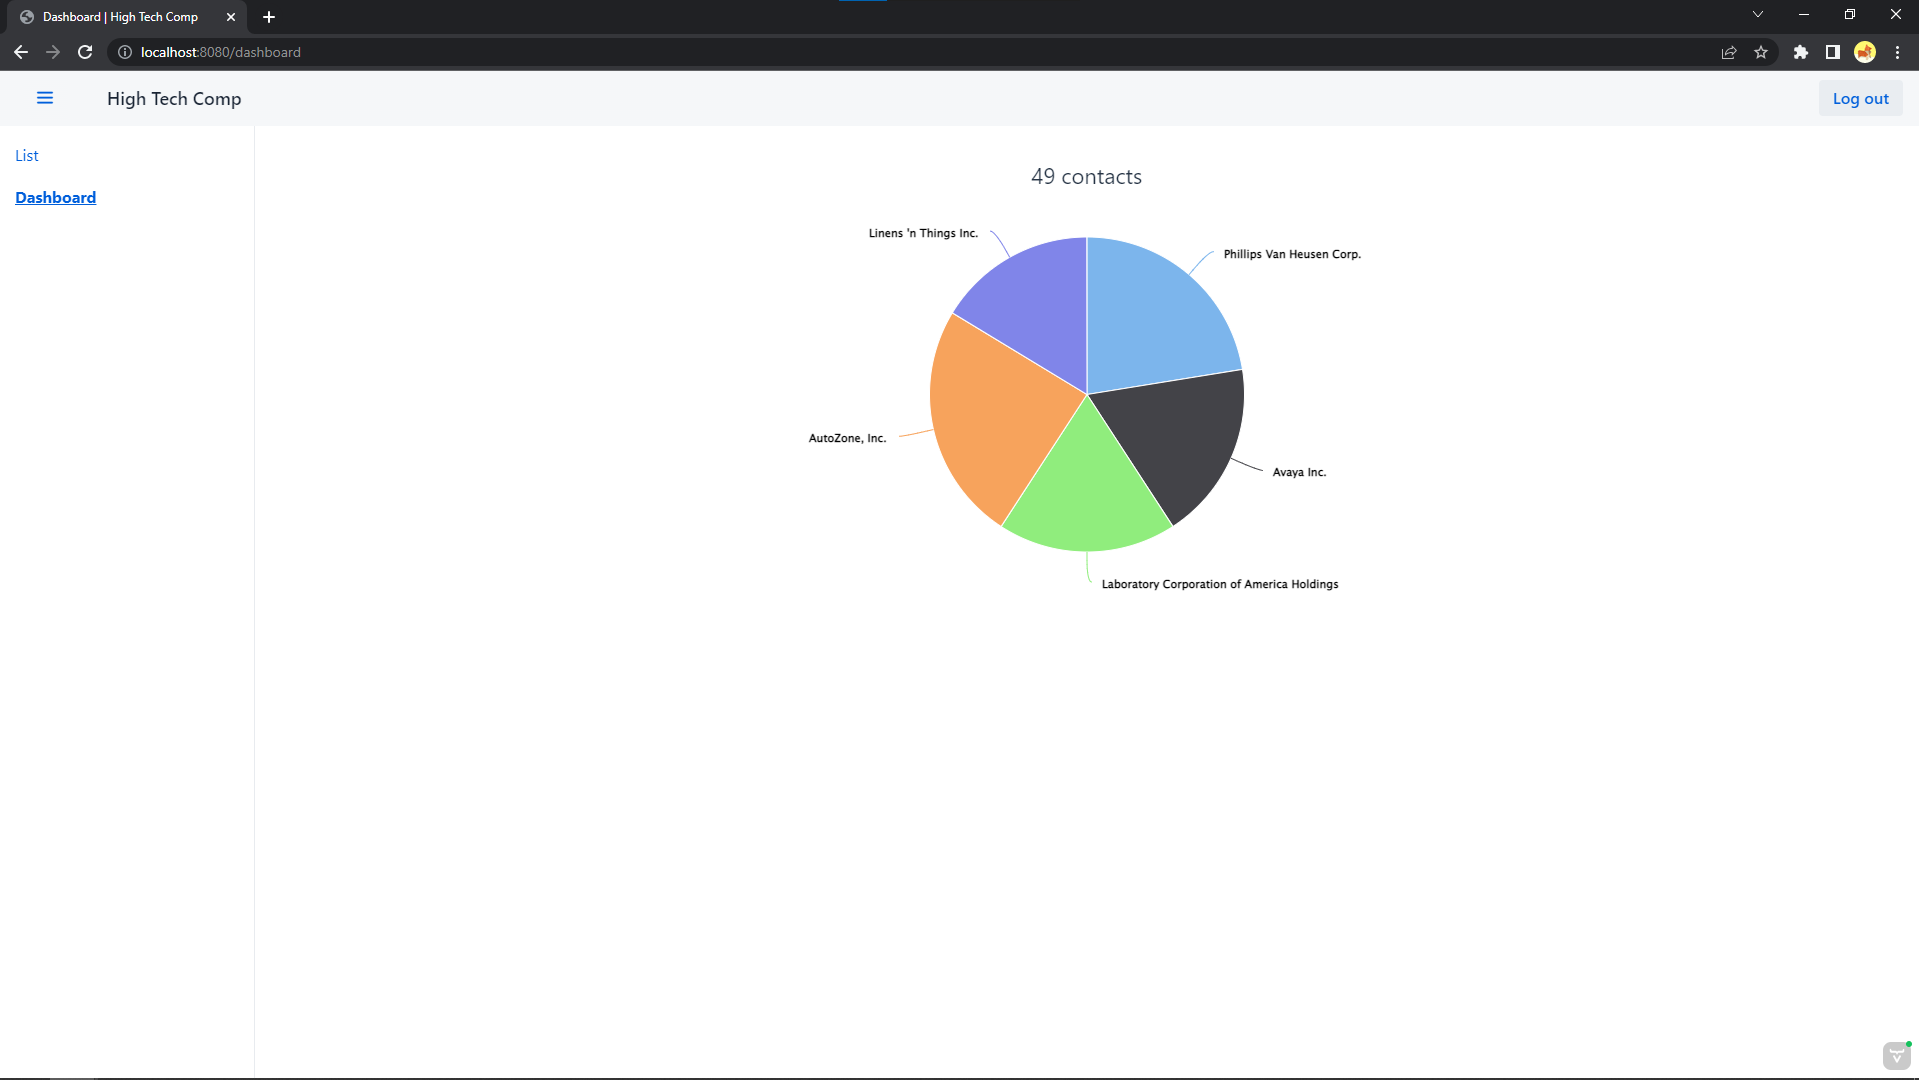Share this page icon
Image resolution: width=1919 pixels, height=1080 pixels.
tap(1729, 52)
